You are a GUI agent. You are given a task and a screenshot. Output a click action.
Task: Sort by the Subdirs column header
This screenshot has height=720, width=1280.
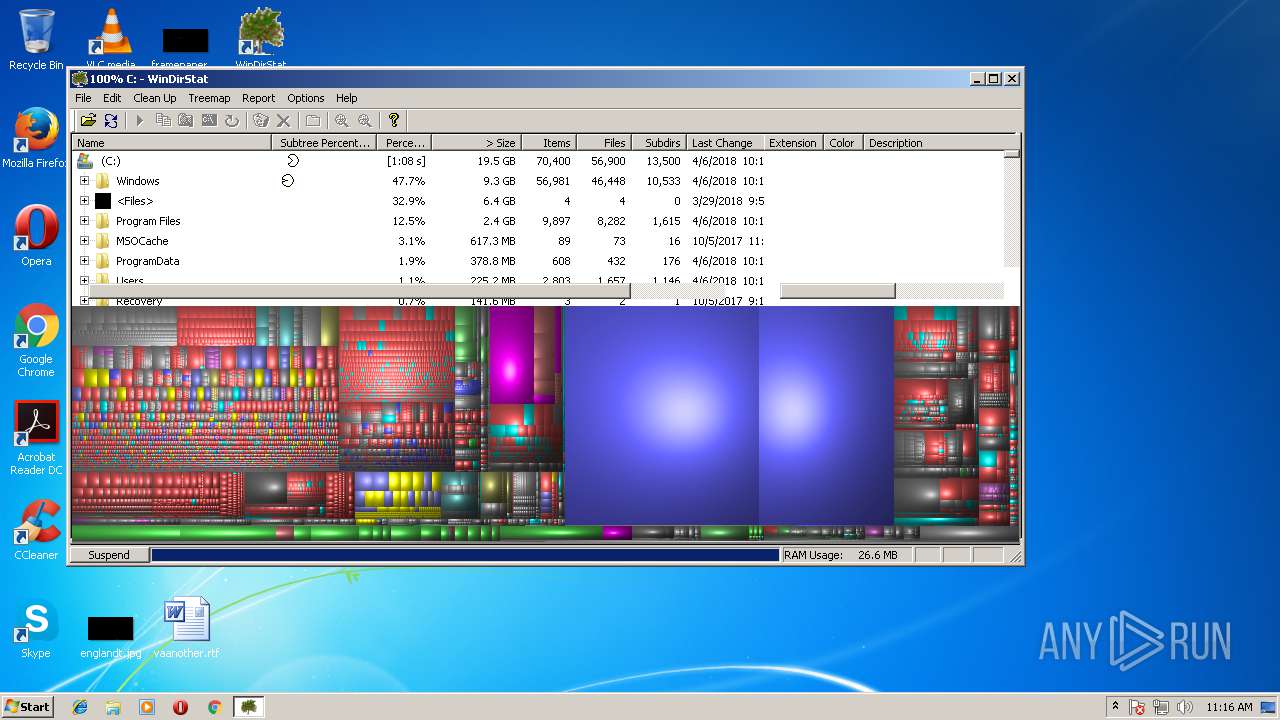[658, 143]
